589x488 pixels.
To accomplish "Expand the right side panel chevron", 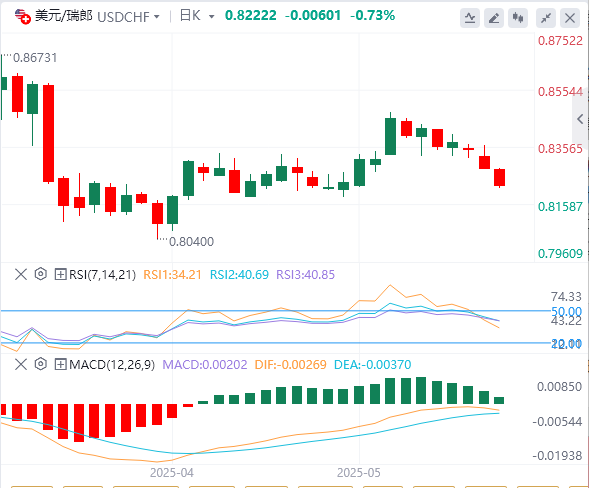I will point(580,119).
